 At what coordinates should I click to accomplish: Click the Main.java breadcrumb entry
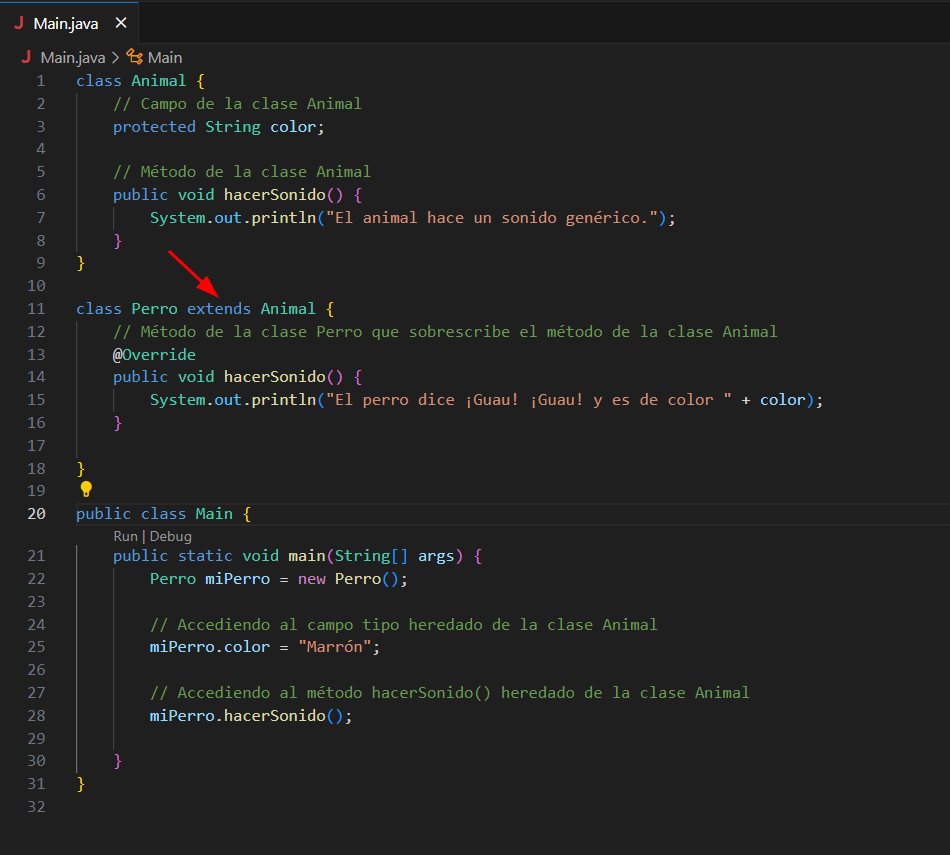tap(73, 58)
